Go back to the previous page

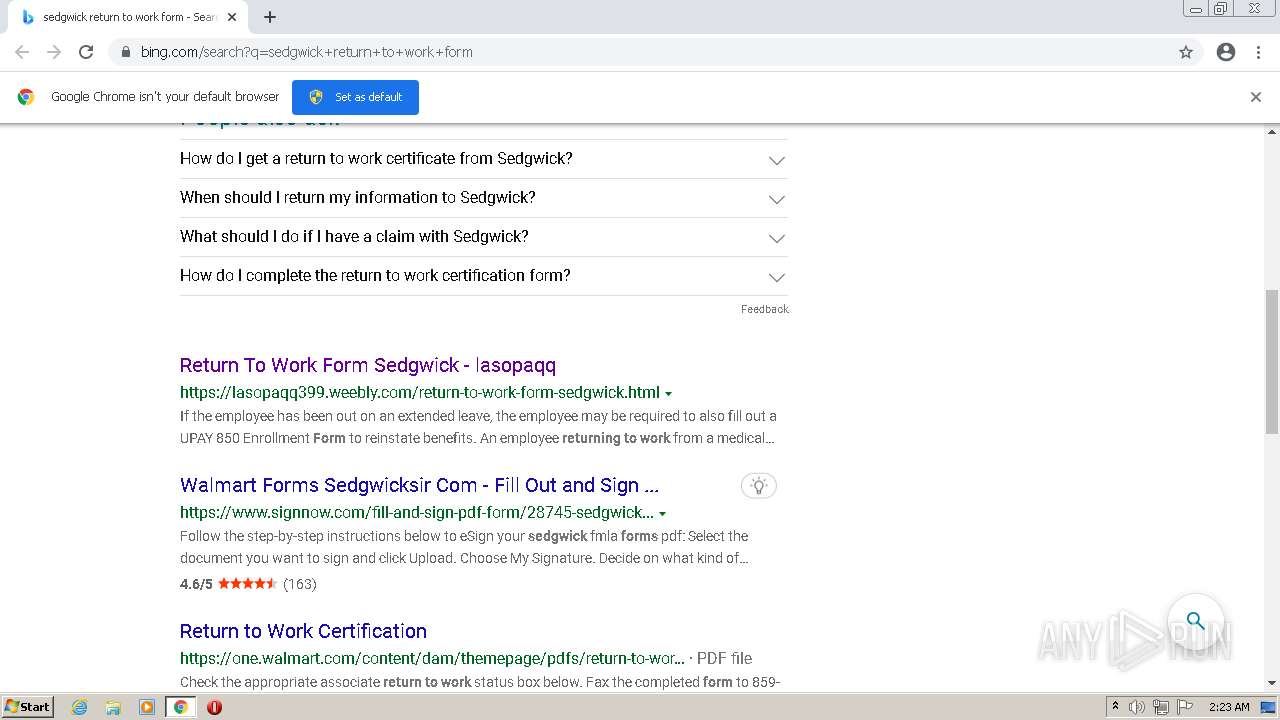22,52
